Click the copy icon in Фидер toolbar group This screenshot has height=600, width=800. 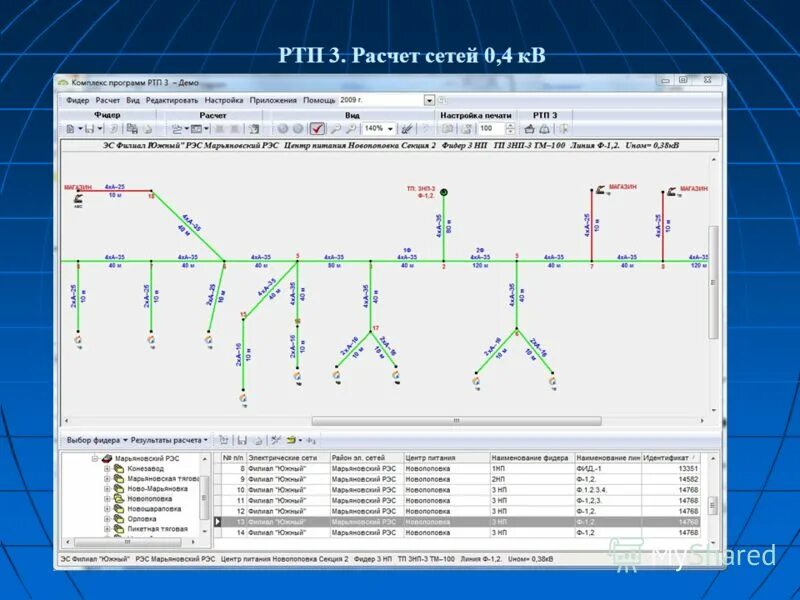coord(132,129)
